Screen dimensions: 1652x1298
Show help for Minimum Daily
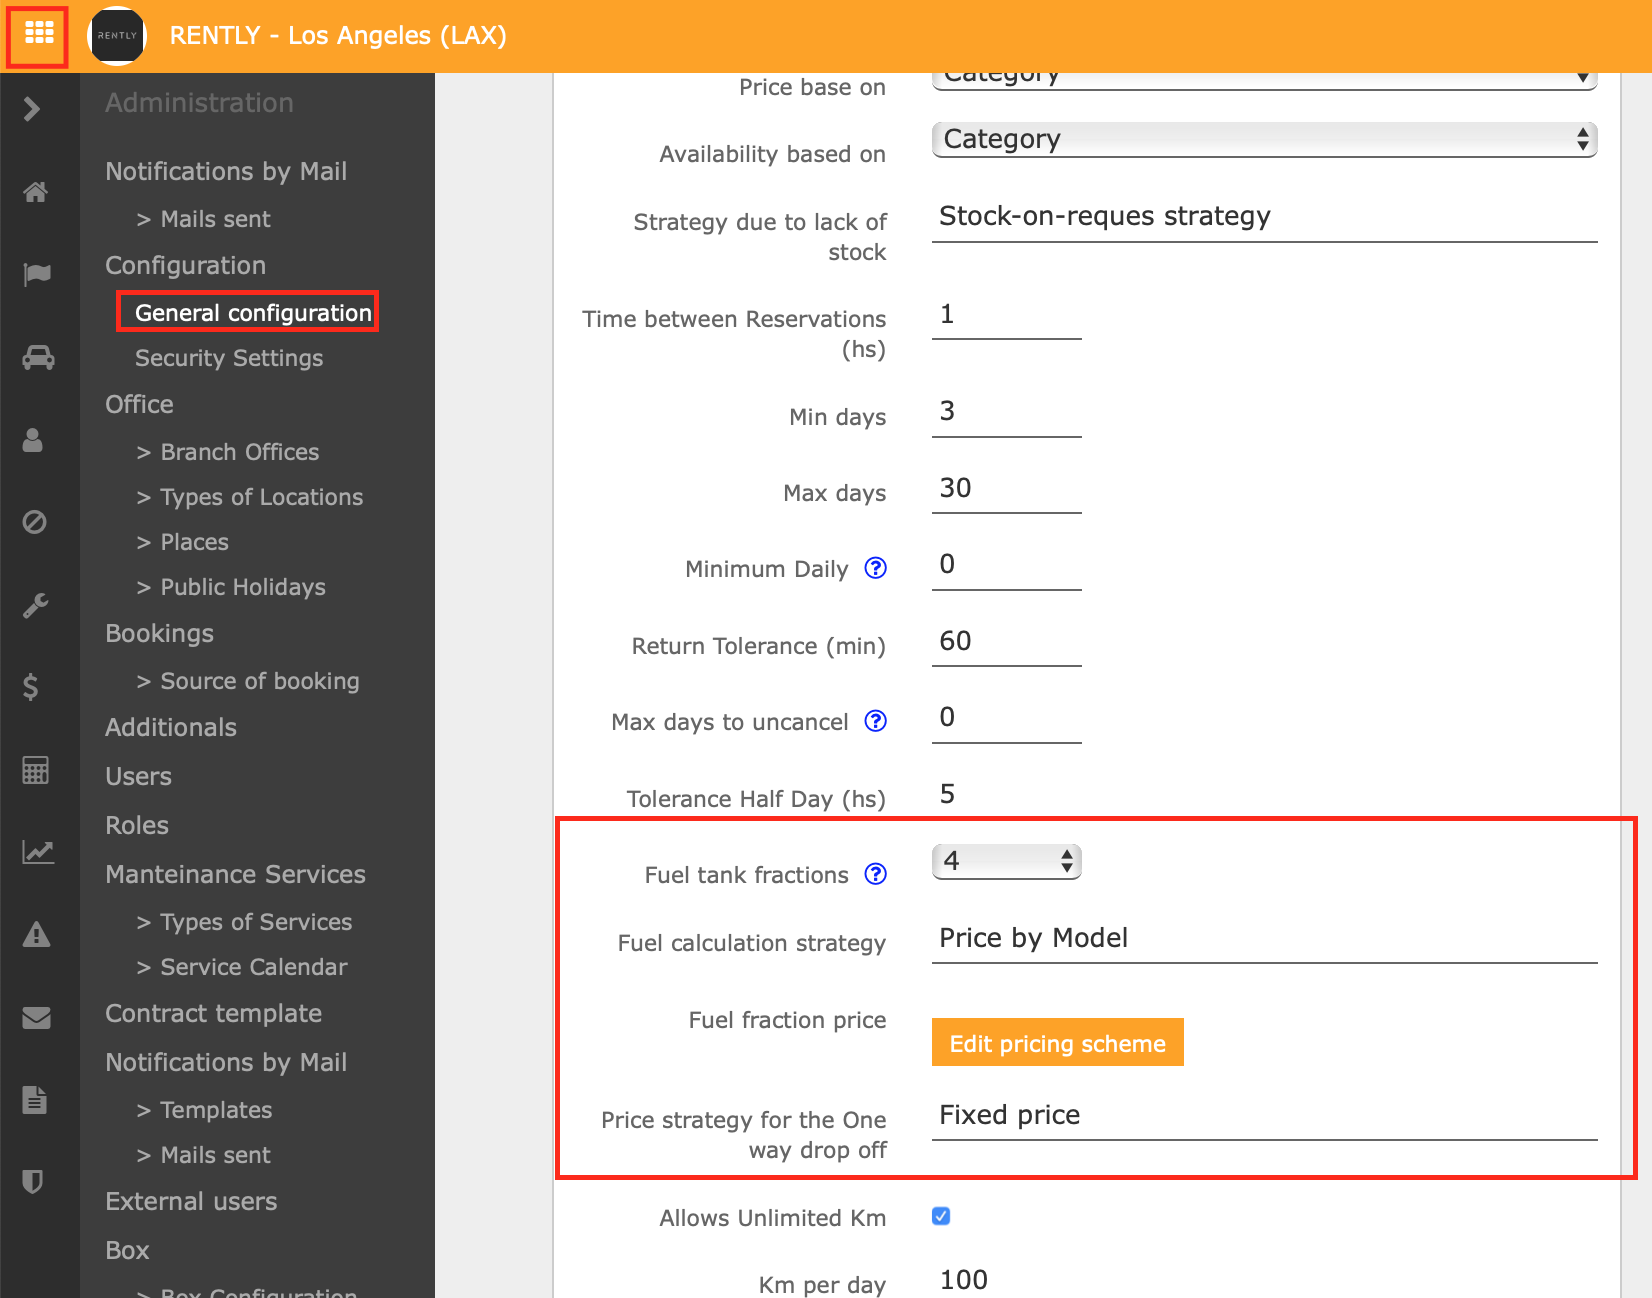coord(876,568)
